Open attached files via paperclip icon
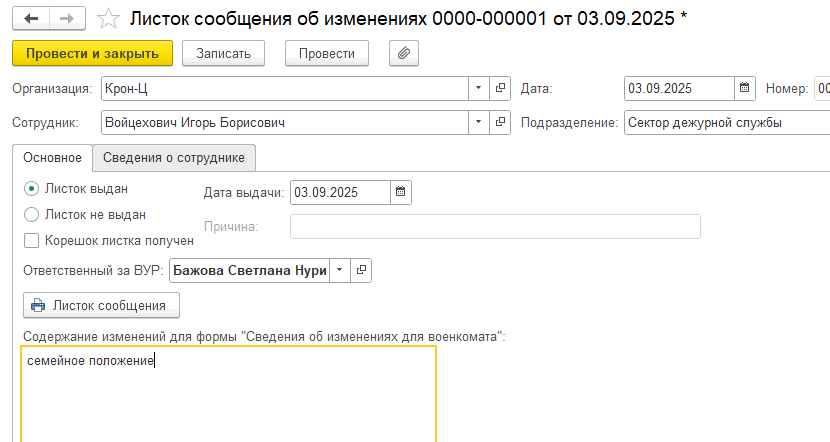The width and height of the screenshot is (830, 442). (404, 53)
